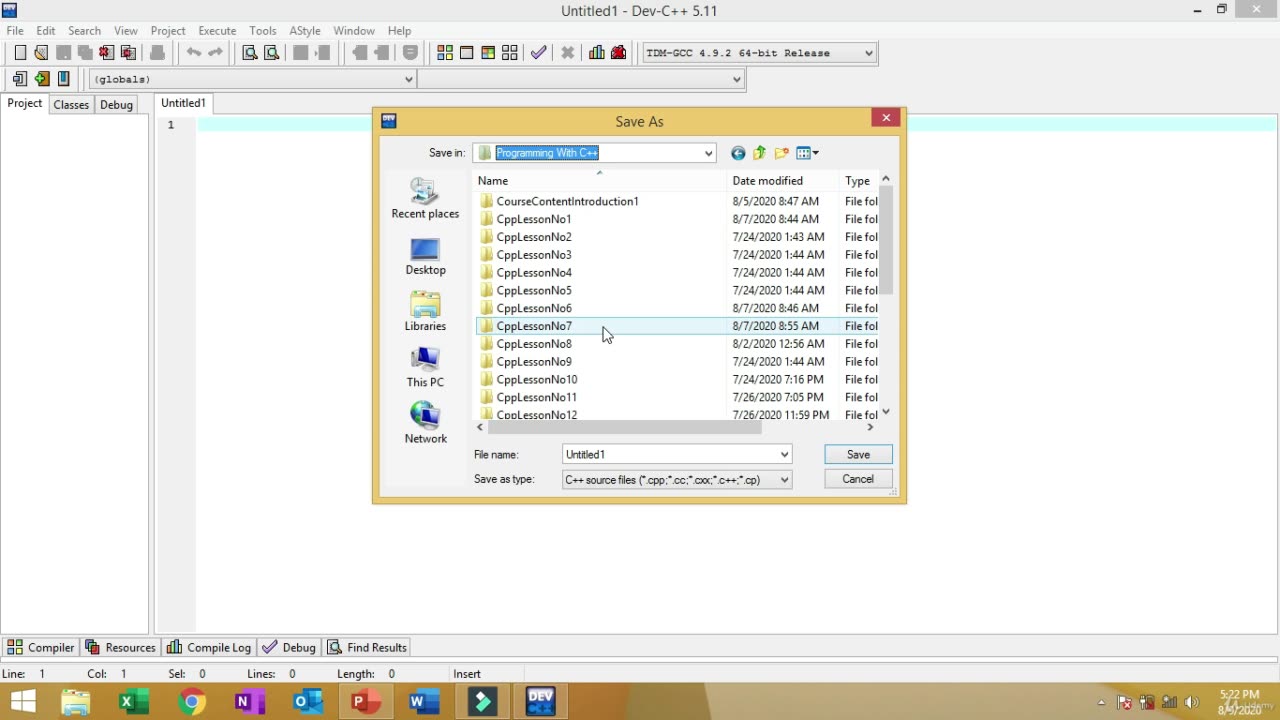The width and height of the screenshot is (1280, 720).
Task: Click the Close All files toolbar icon
Action: (x=128, y=53)
